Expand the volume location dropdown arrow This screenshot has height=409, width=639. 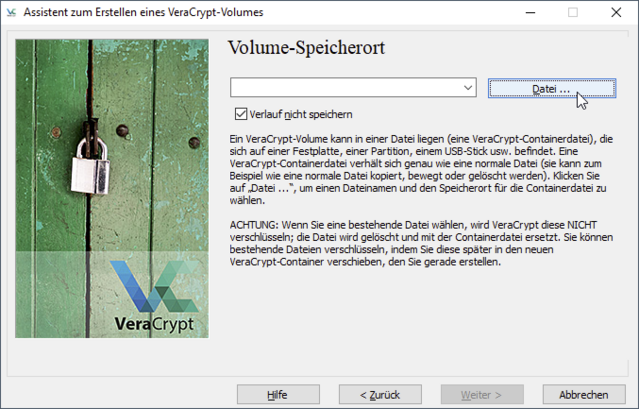[468, 89]
